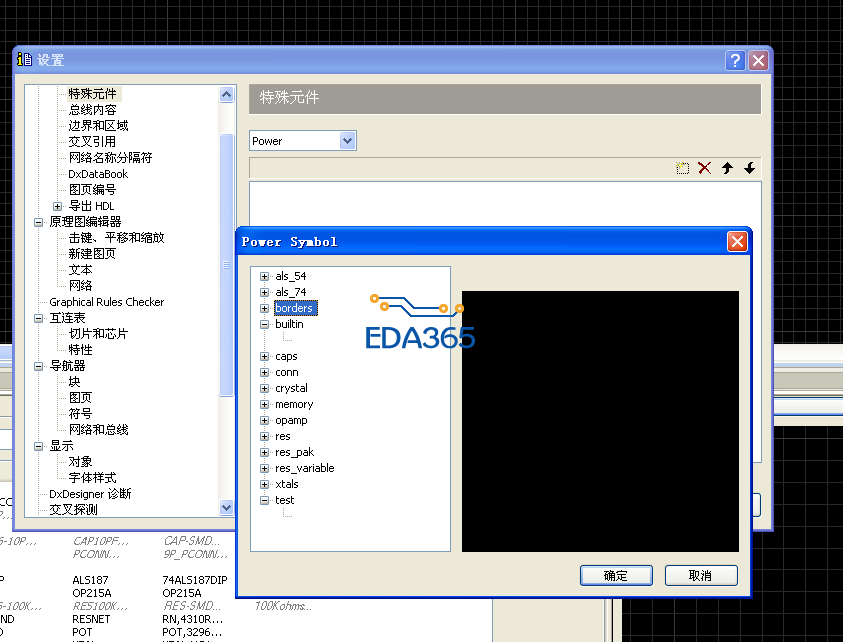The image size is (843, 642).
Task: Select DxDesigner 诊断 in settings tree
Action: (90, 494)
